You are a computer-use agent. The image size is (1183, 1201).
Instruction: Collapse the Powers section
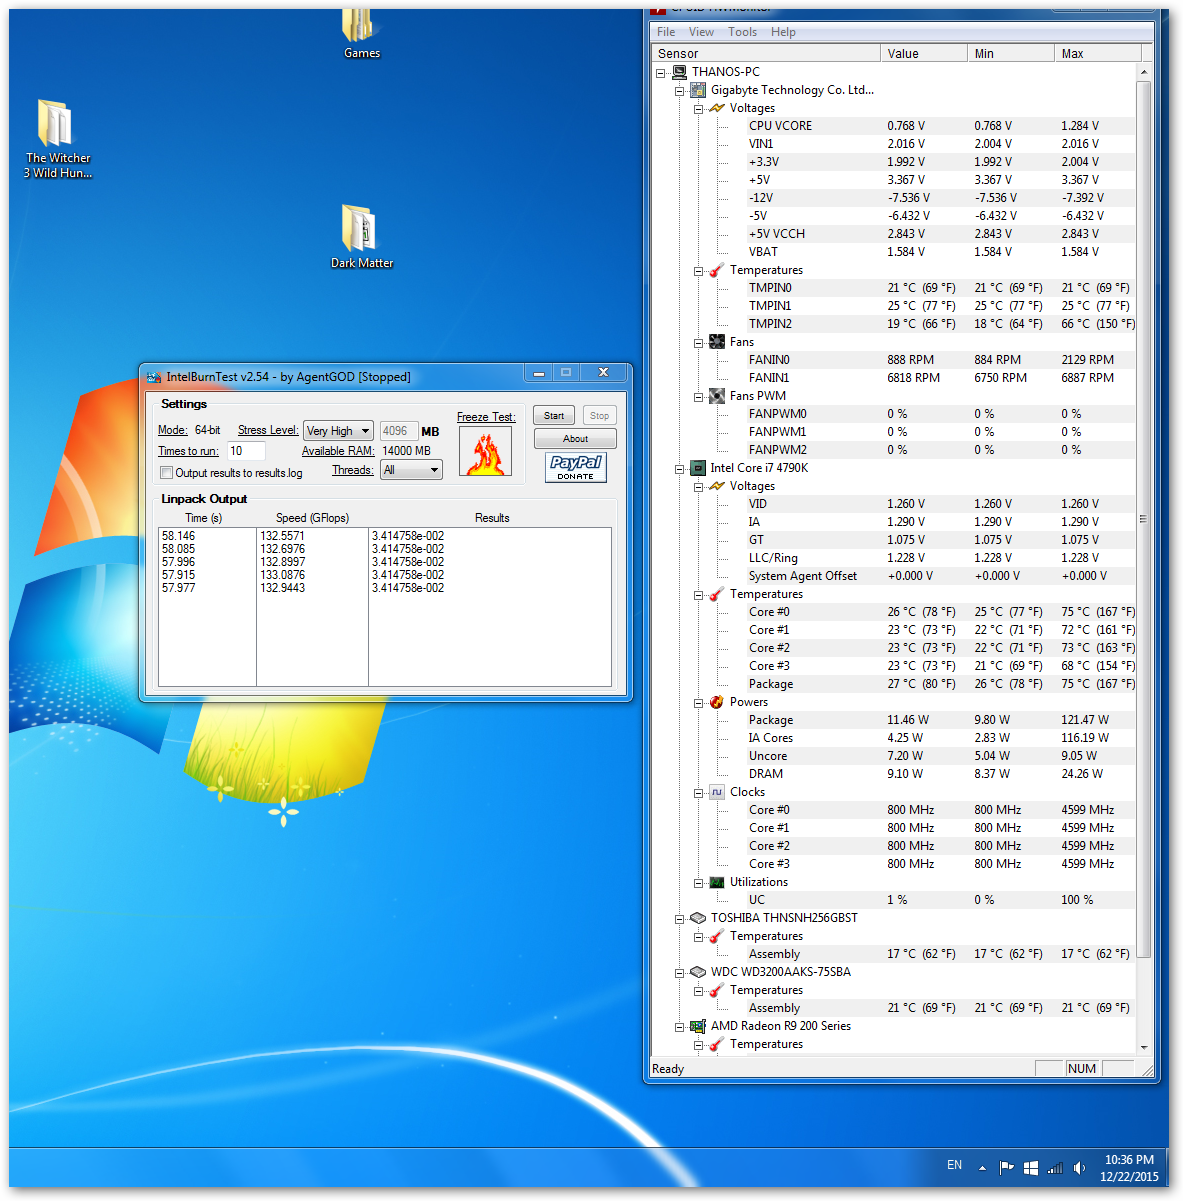699,702
